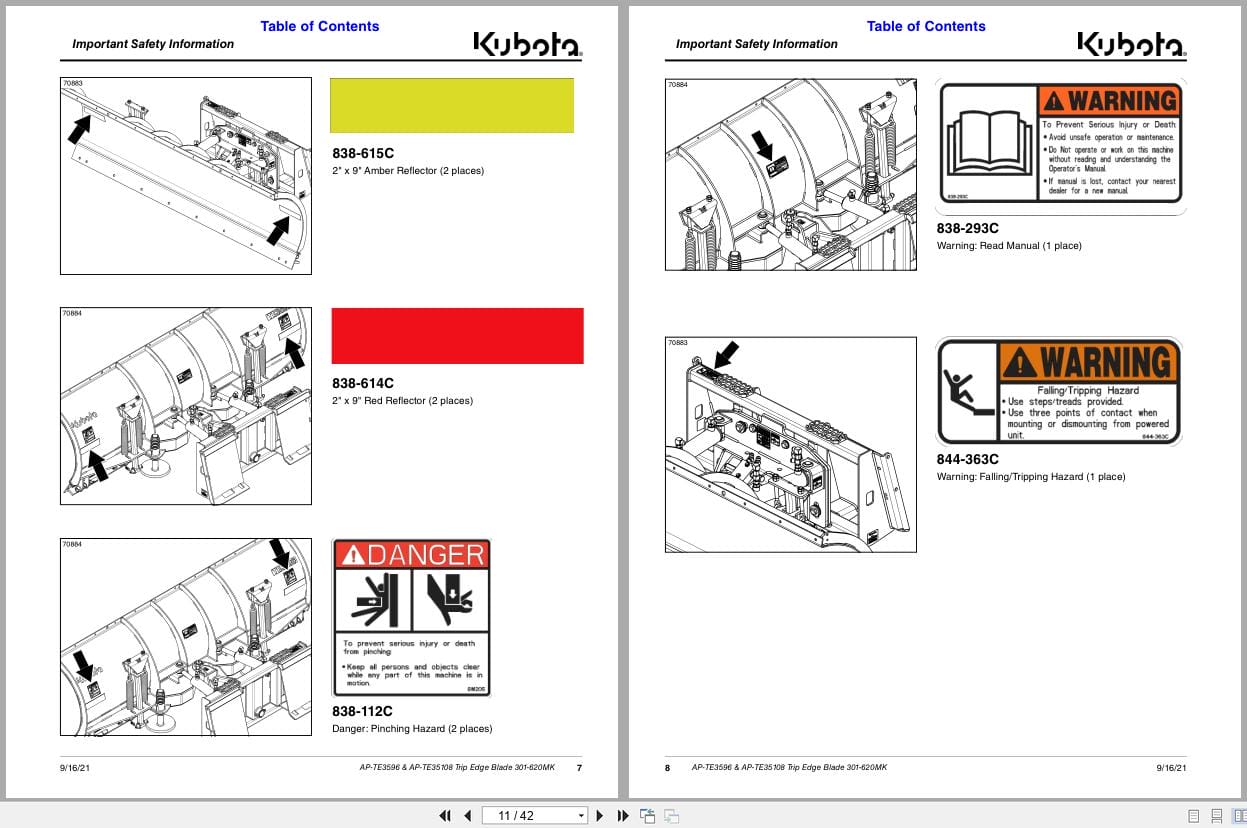This screenshot has height=828, width=1247.
Task: Jump to the first page
Action: [x=445, y=815]
